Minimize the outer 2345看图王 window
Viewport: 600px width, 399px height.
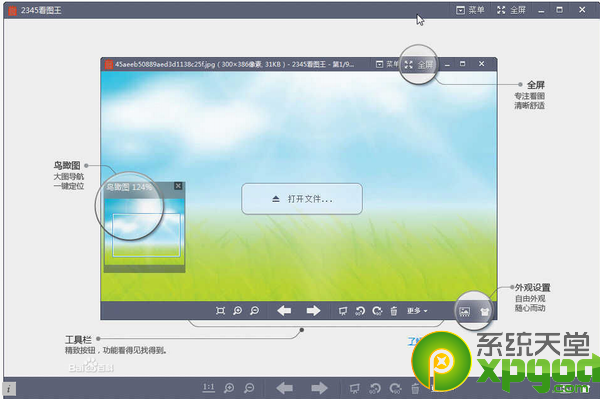[x=541, y=11]
